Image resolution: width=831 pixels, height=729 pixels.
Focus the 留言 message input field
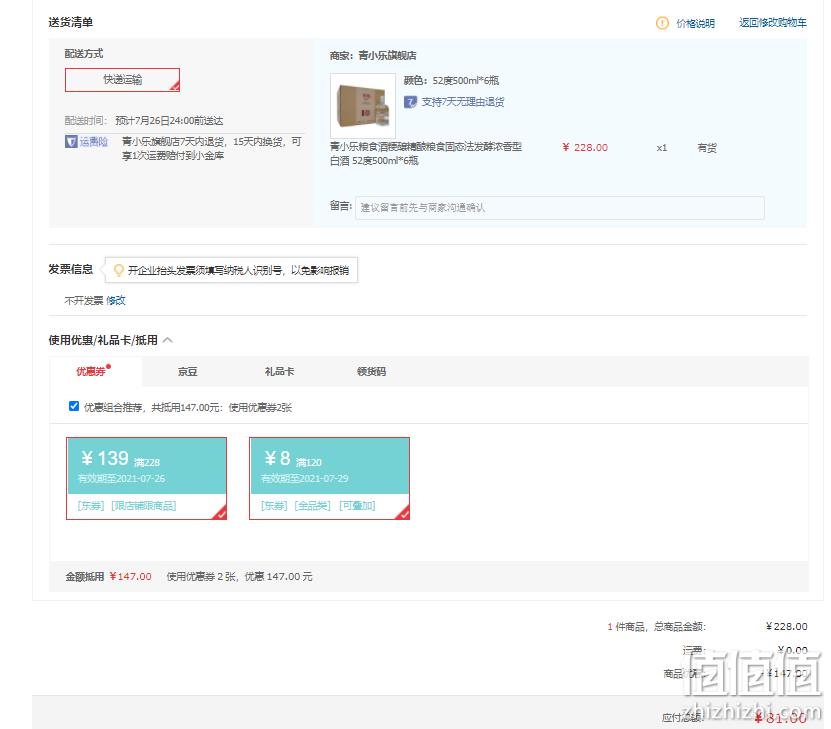pos(560,208)
